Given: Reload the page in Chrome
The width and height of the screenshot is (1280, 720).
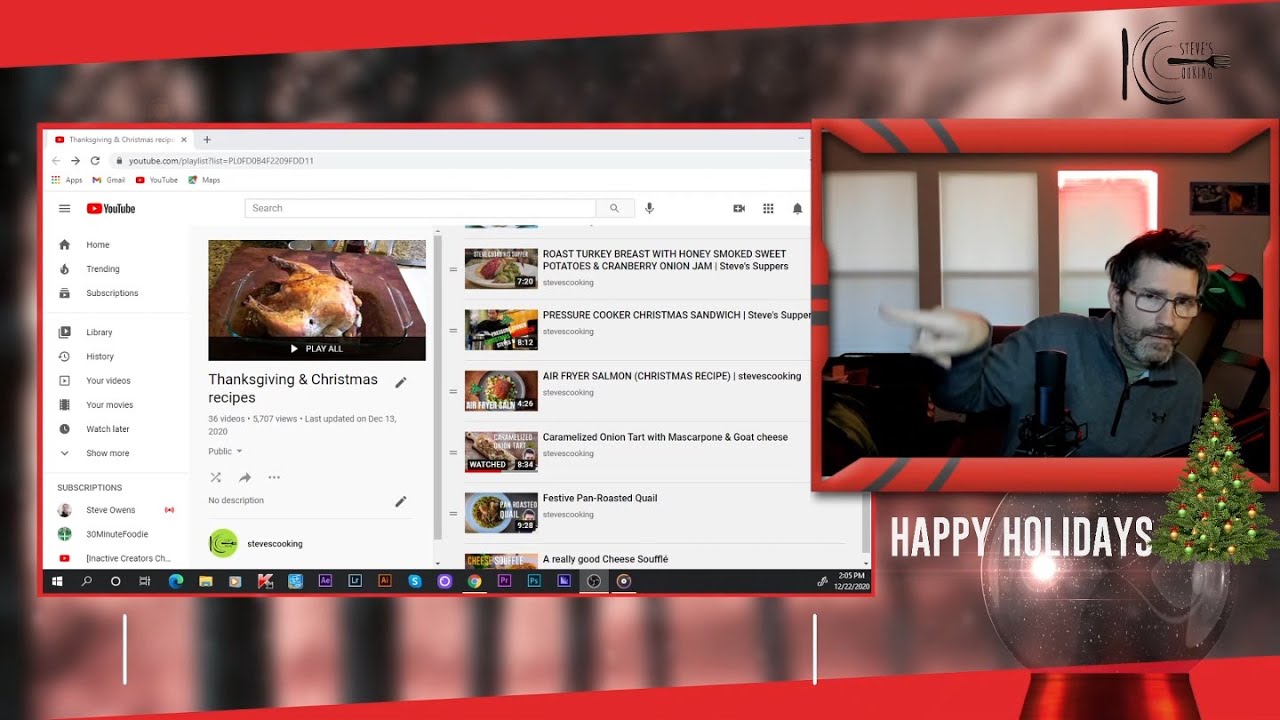Looking at the screenshot, I should tap(95, 160).
